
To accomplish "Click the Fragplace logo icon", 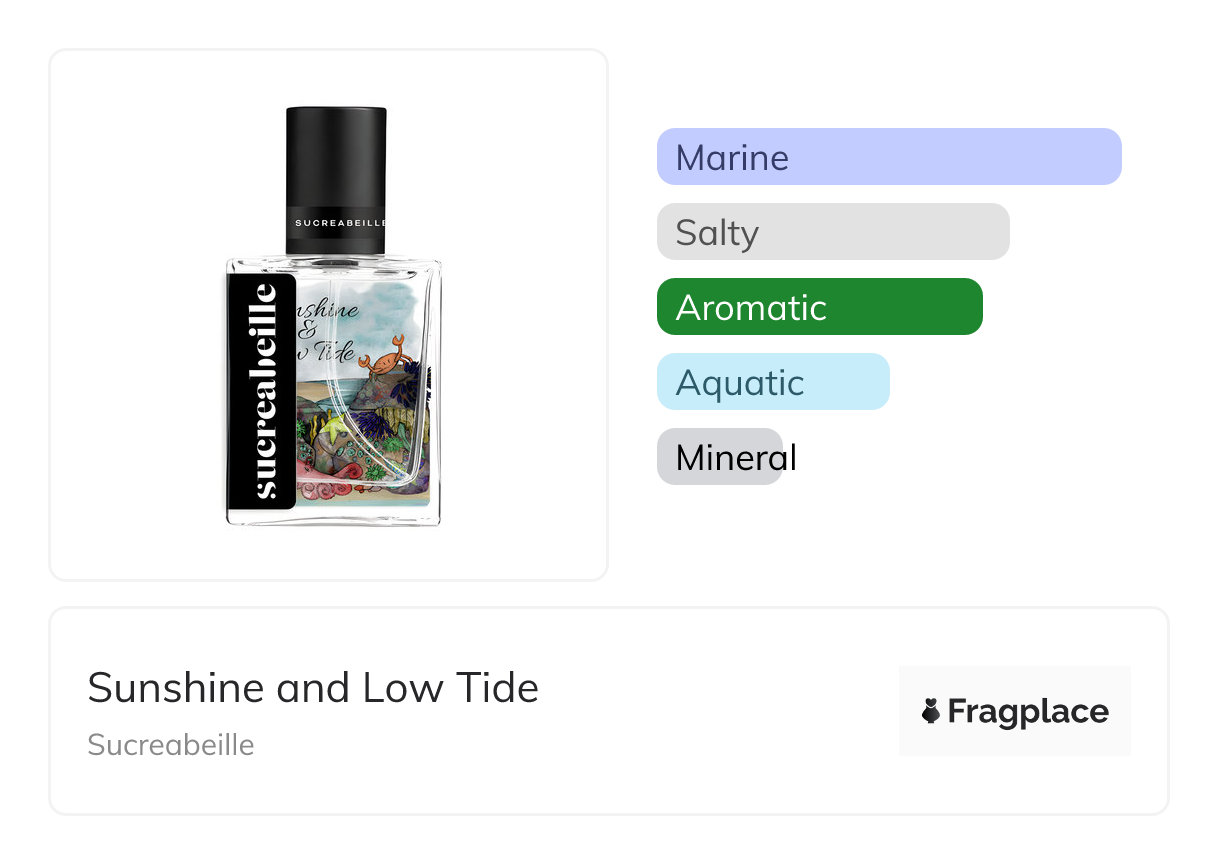I will pos(931,711).
